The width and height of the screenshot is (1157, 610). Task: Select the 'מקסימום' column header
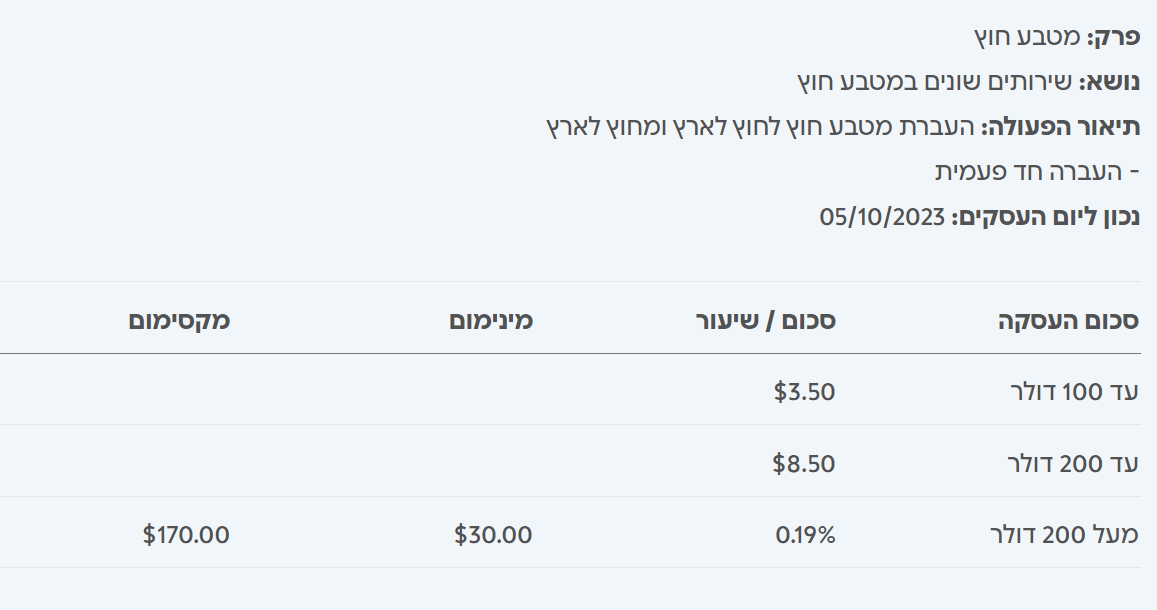[x=179, y=321]
